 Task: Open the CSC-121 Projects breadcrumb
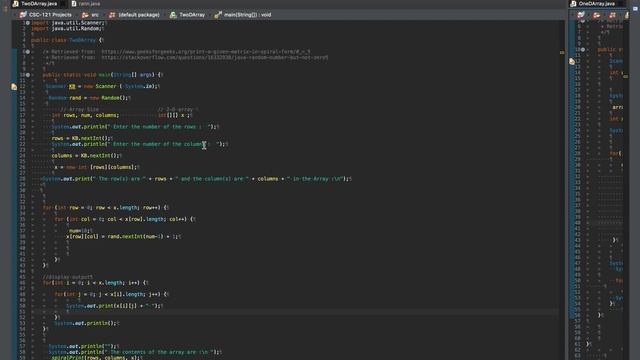coord(50,15)
